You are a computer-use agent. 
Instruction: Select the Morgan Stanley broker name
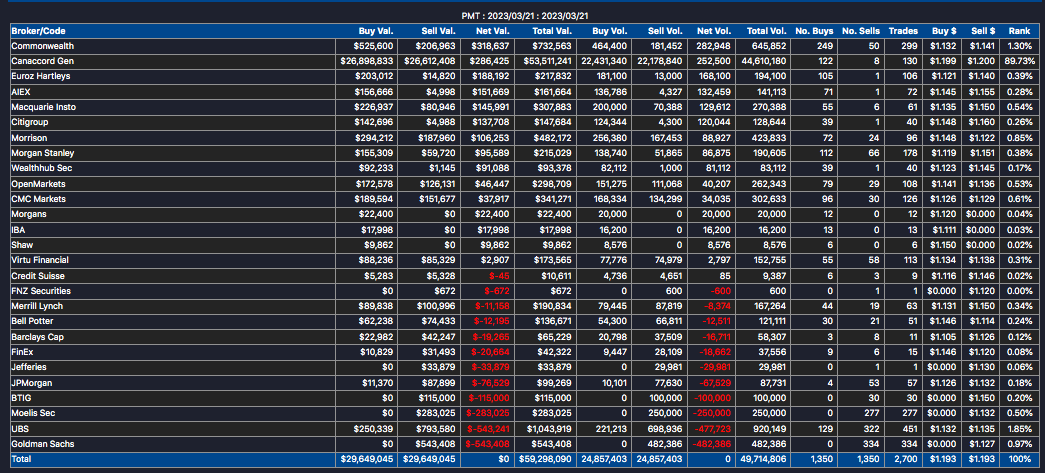tap(43, 153)
